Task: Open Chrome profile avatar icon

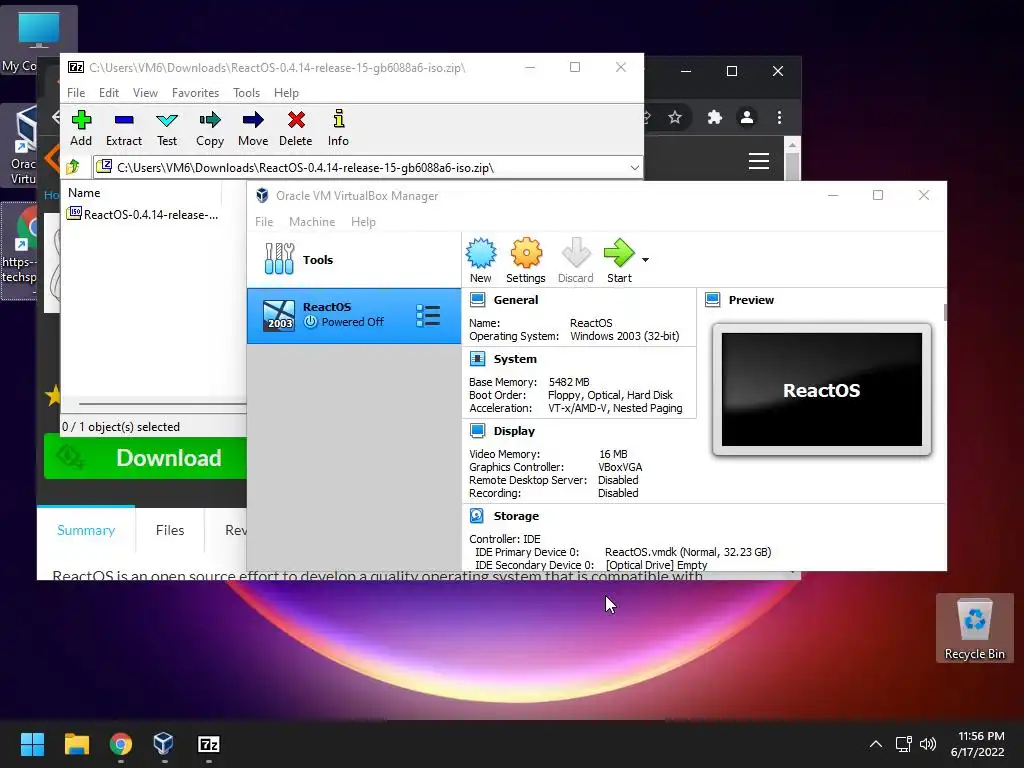Action: pos(747,118)
